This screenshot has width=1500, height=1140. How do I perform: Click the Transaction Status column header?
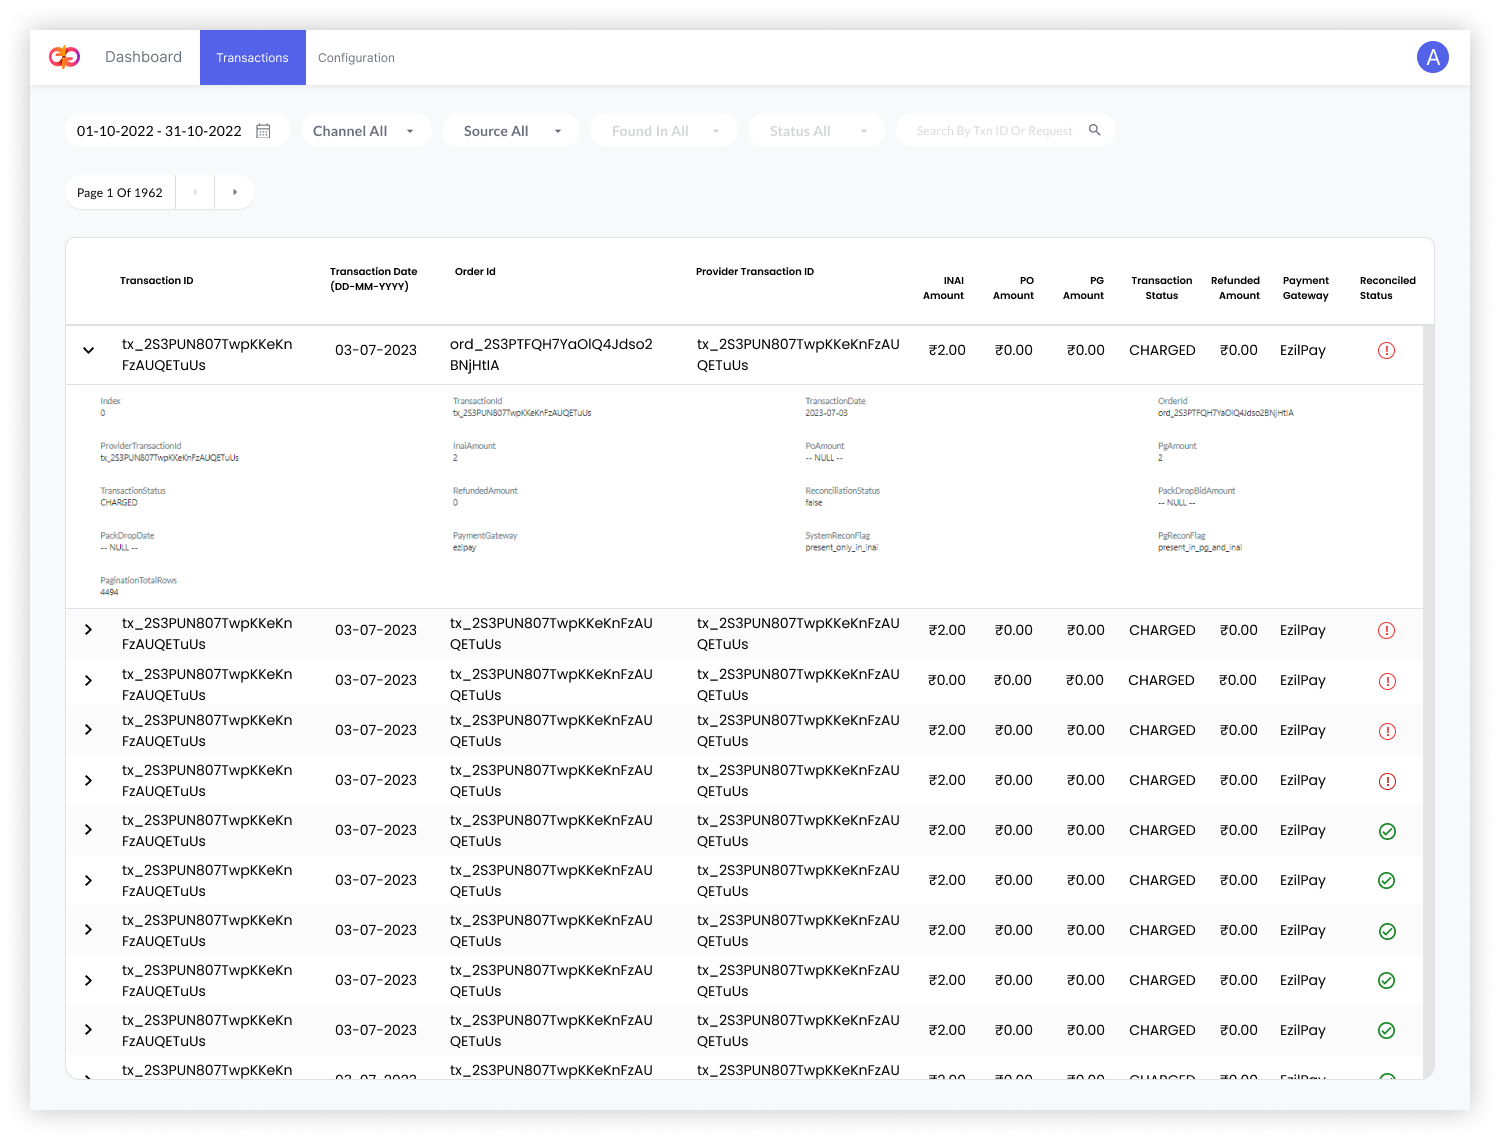coord(1162,288)
